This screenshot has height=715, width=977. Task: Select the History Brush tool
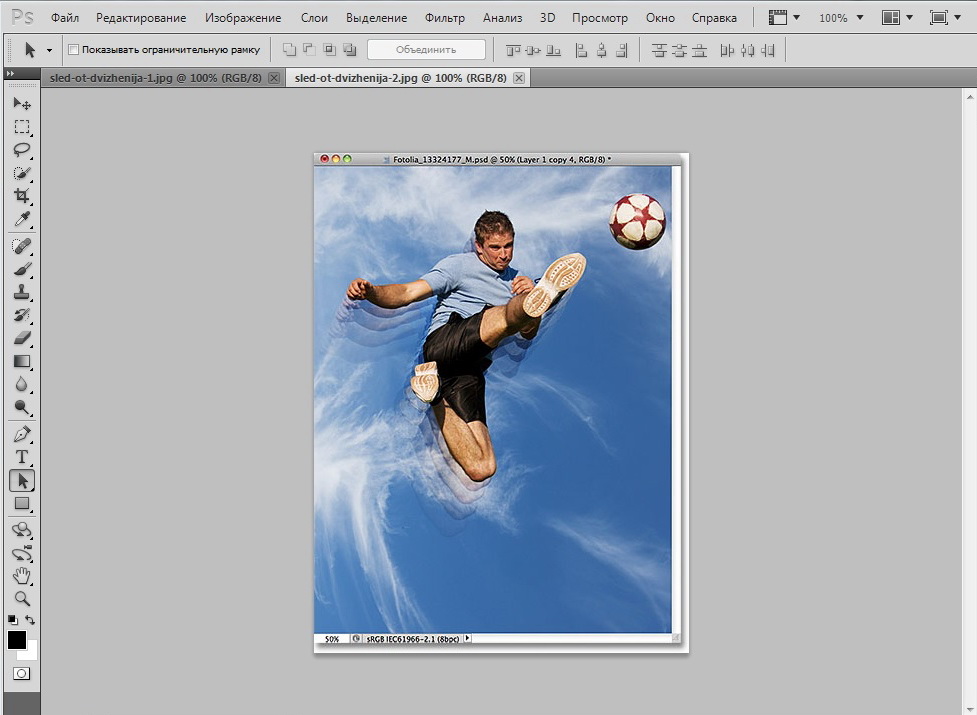(22, 315)
